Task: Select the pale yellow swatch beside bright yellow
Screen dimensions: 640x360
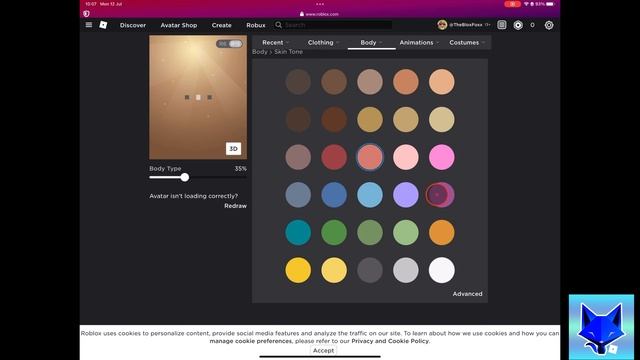Action: coord(334,270)
